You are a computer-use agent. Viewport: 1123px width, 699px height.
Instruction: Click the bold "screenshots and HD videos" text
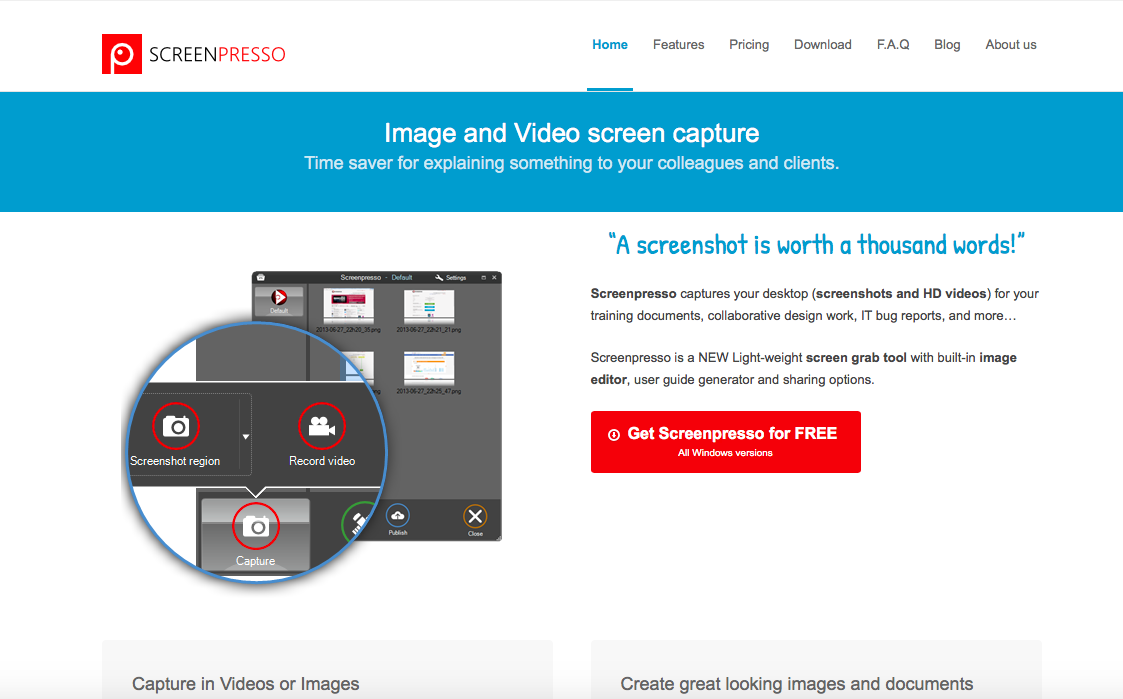point(901,294)
